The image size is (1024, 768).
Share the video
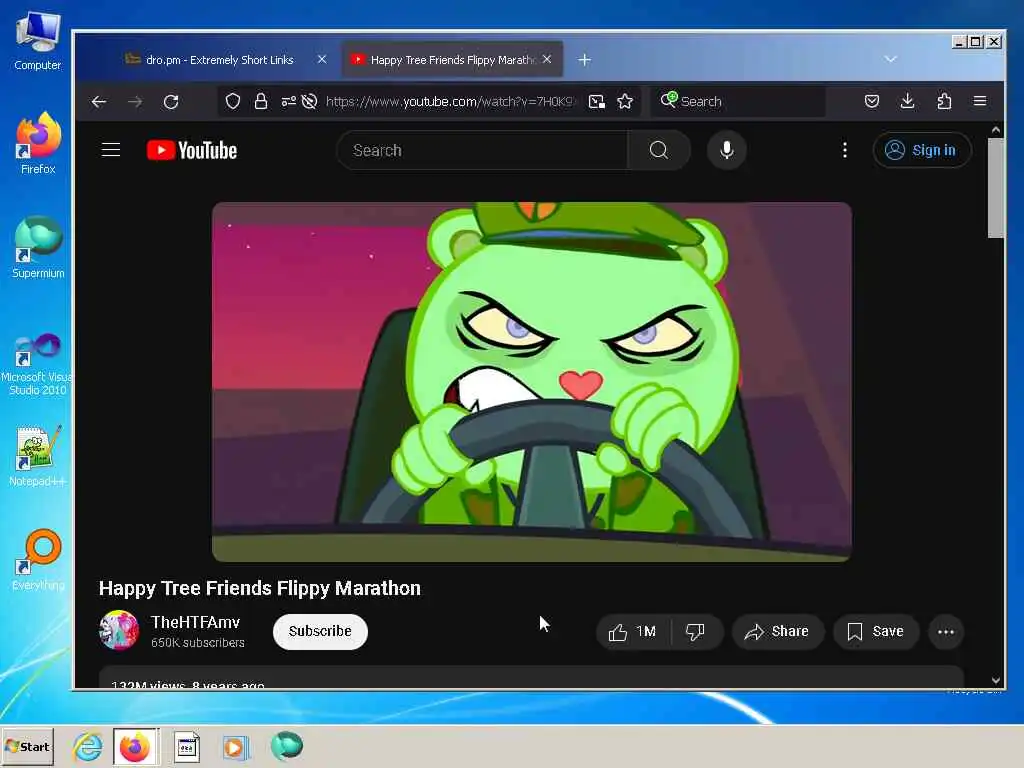click(x=777, y=632)
